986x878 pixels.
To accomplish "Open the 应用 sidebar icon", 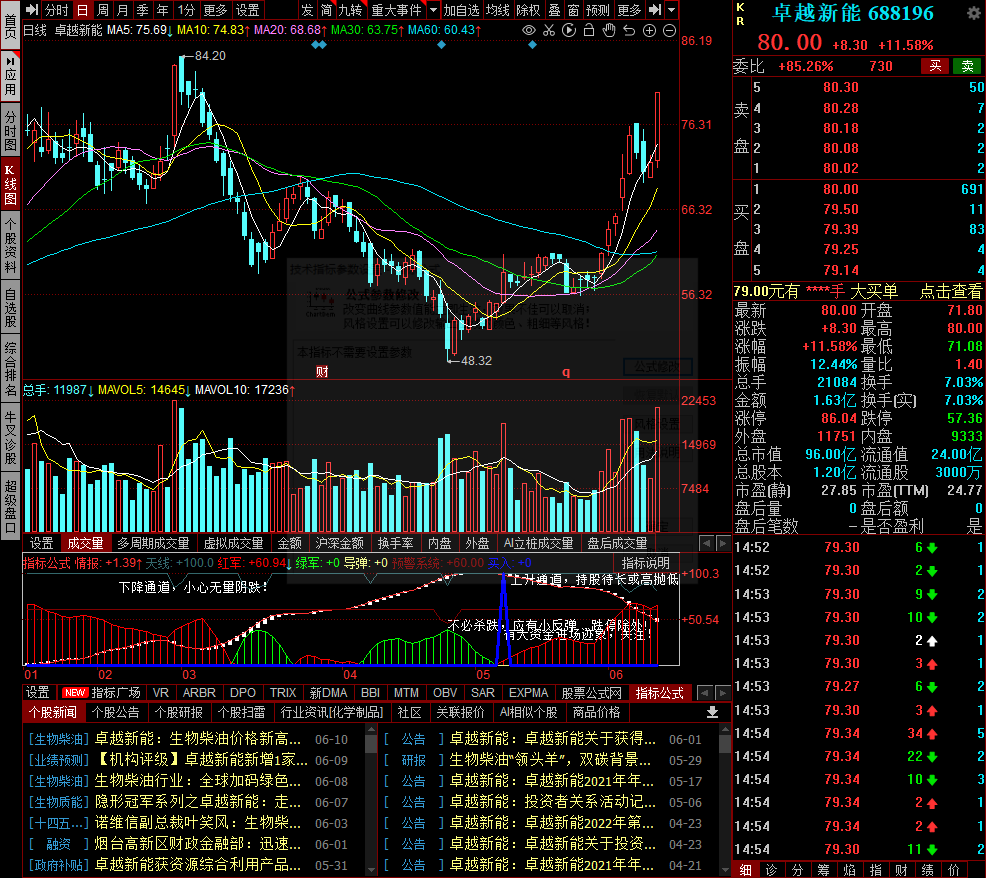I will tap(10, 77).
